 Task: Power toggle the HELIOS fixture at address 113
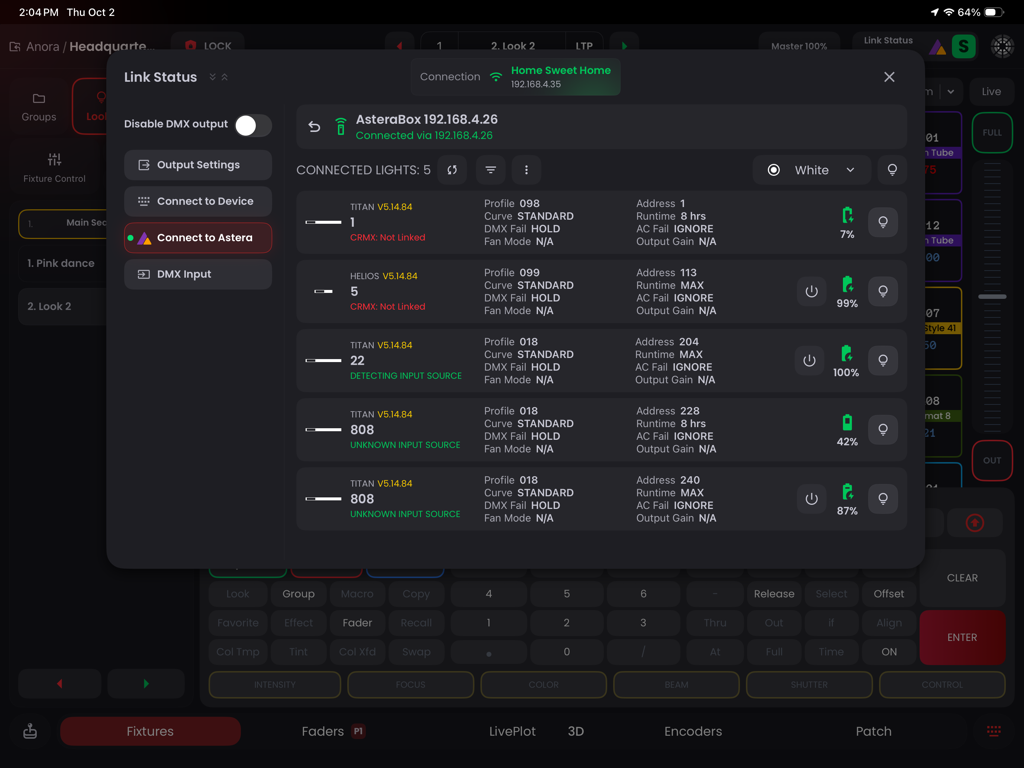809,291
